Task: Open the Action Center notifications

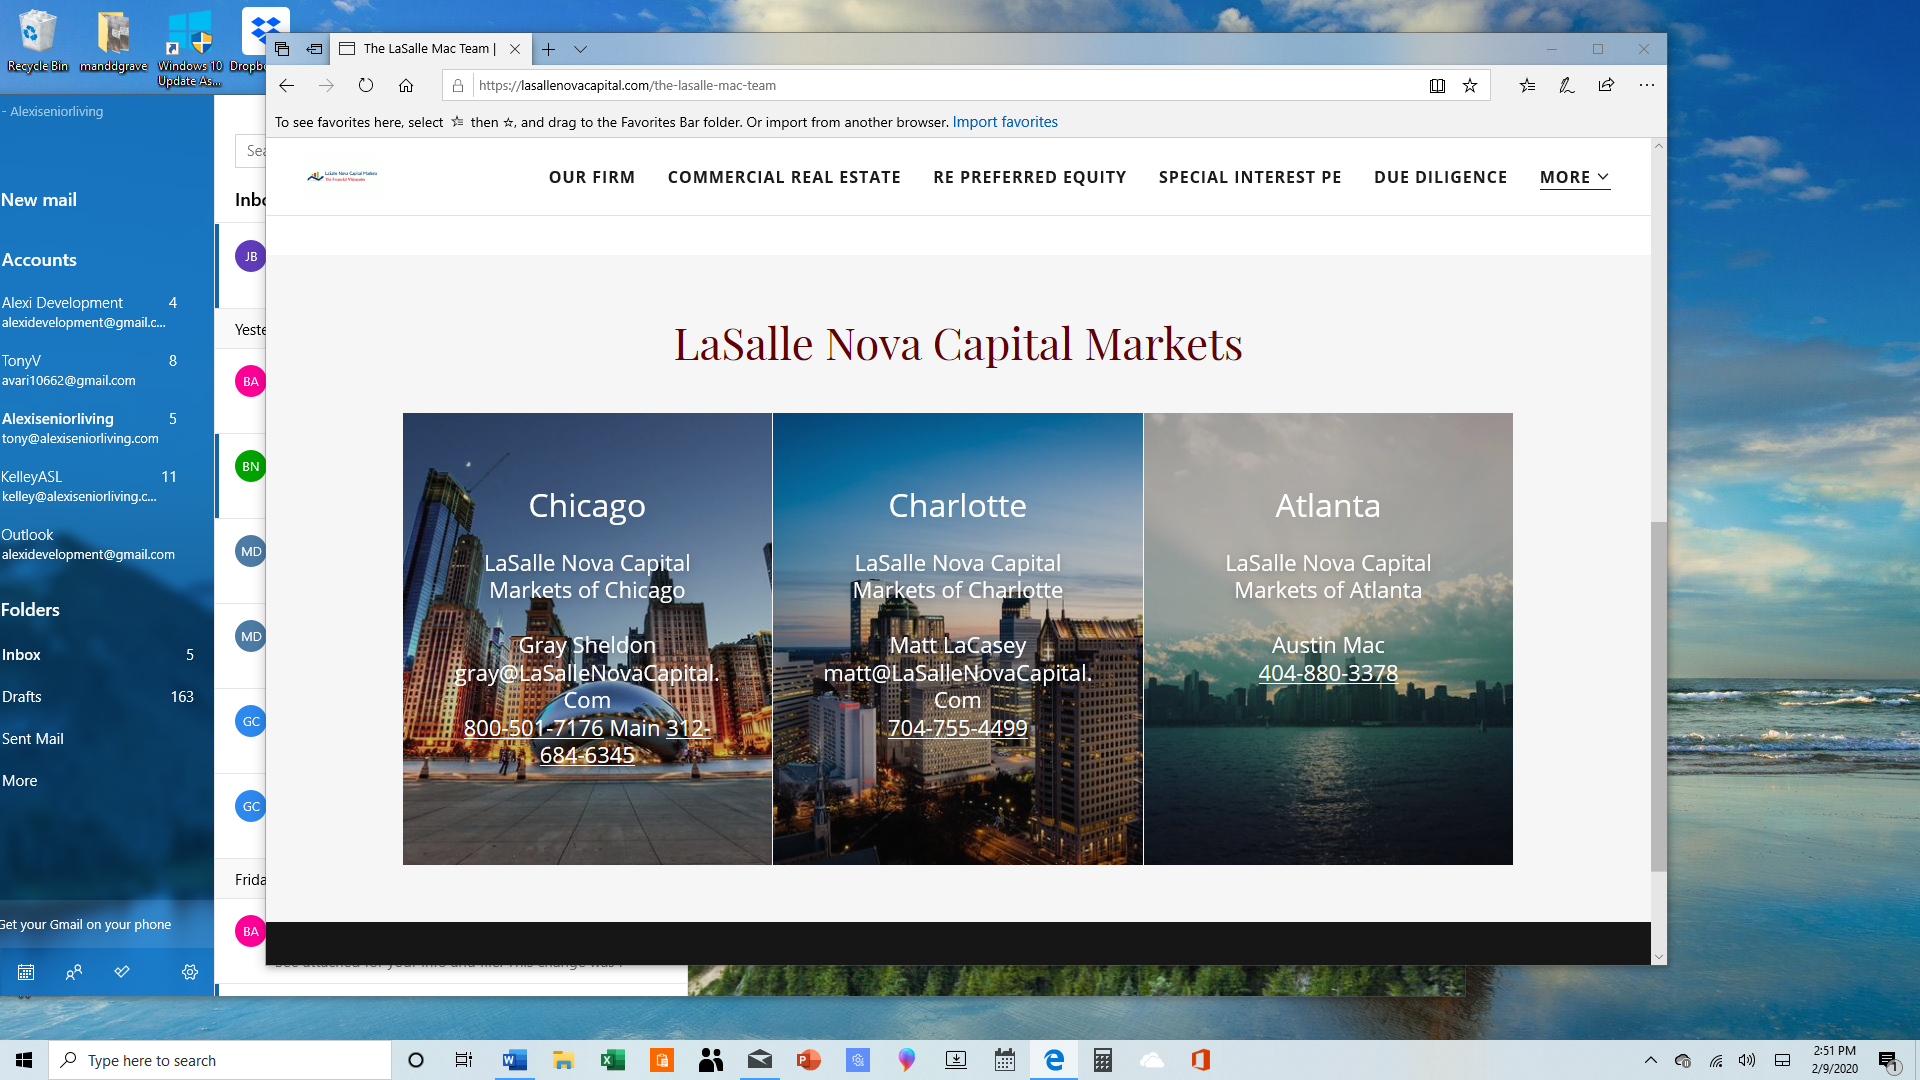Action: [x=1888, y=1060]
